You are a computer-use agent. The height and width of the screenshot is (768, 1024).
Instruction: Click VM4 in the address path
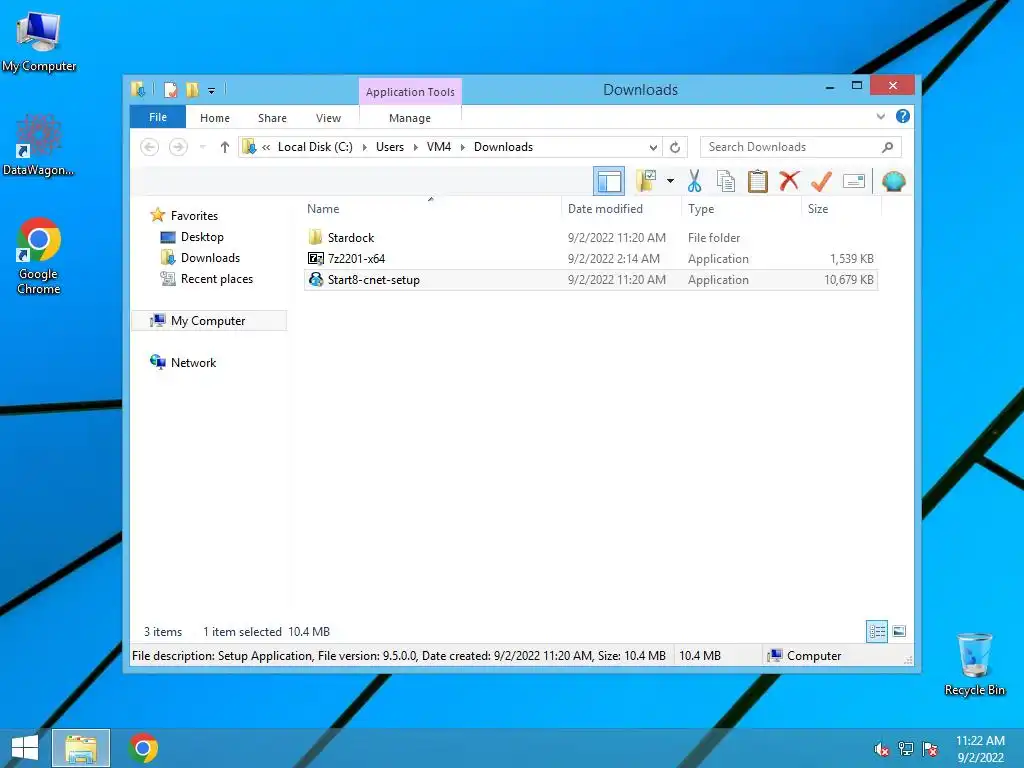(439, 147)
